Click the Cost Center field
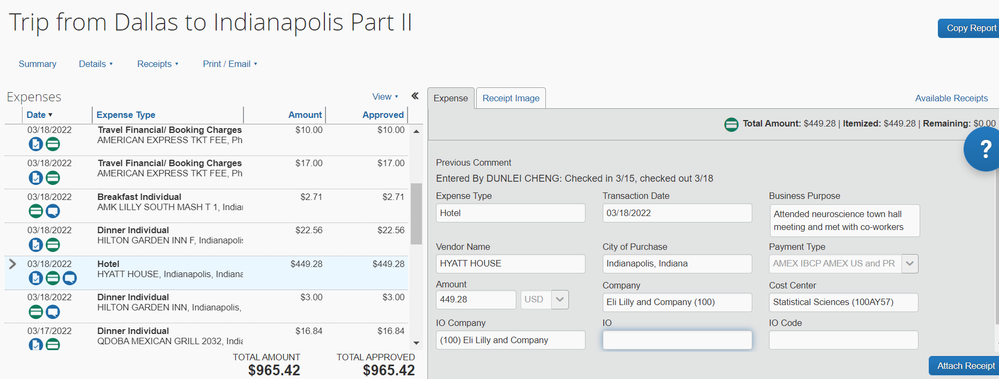999x379 pixels. (844, 302)
